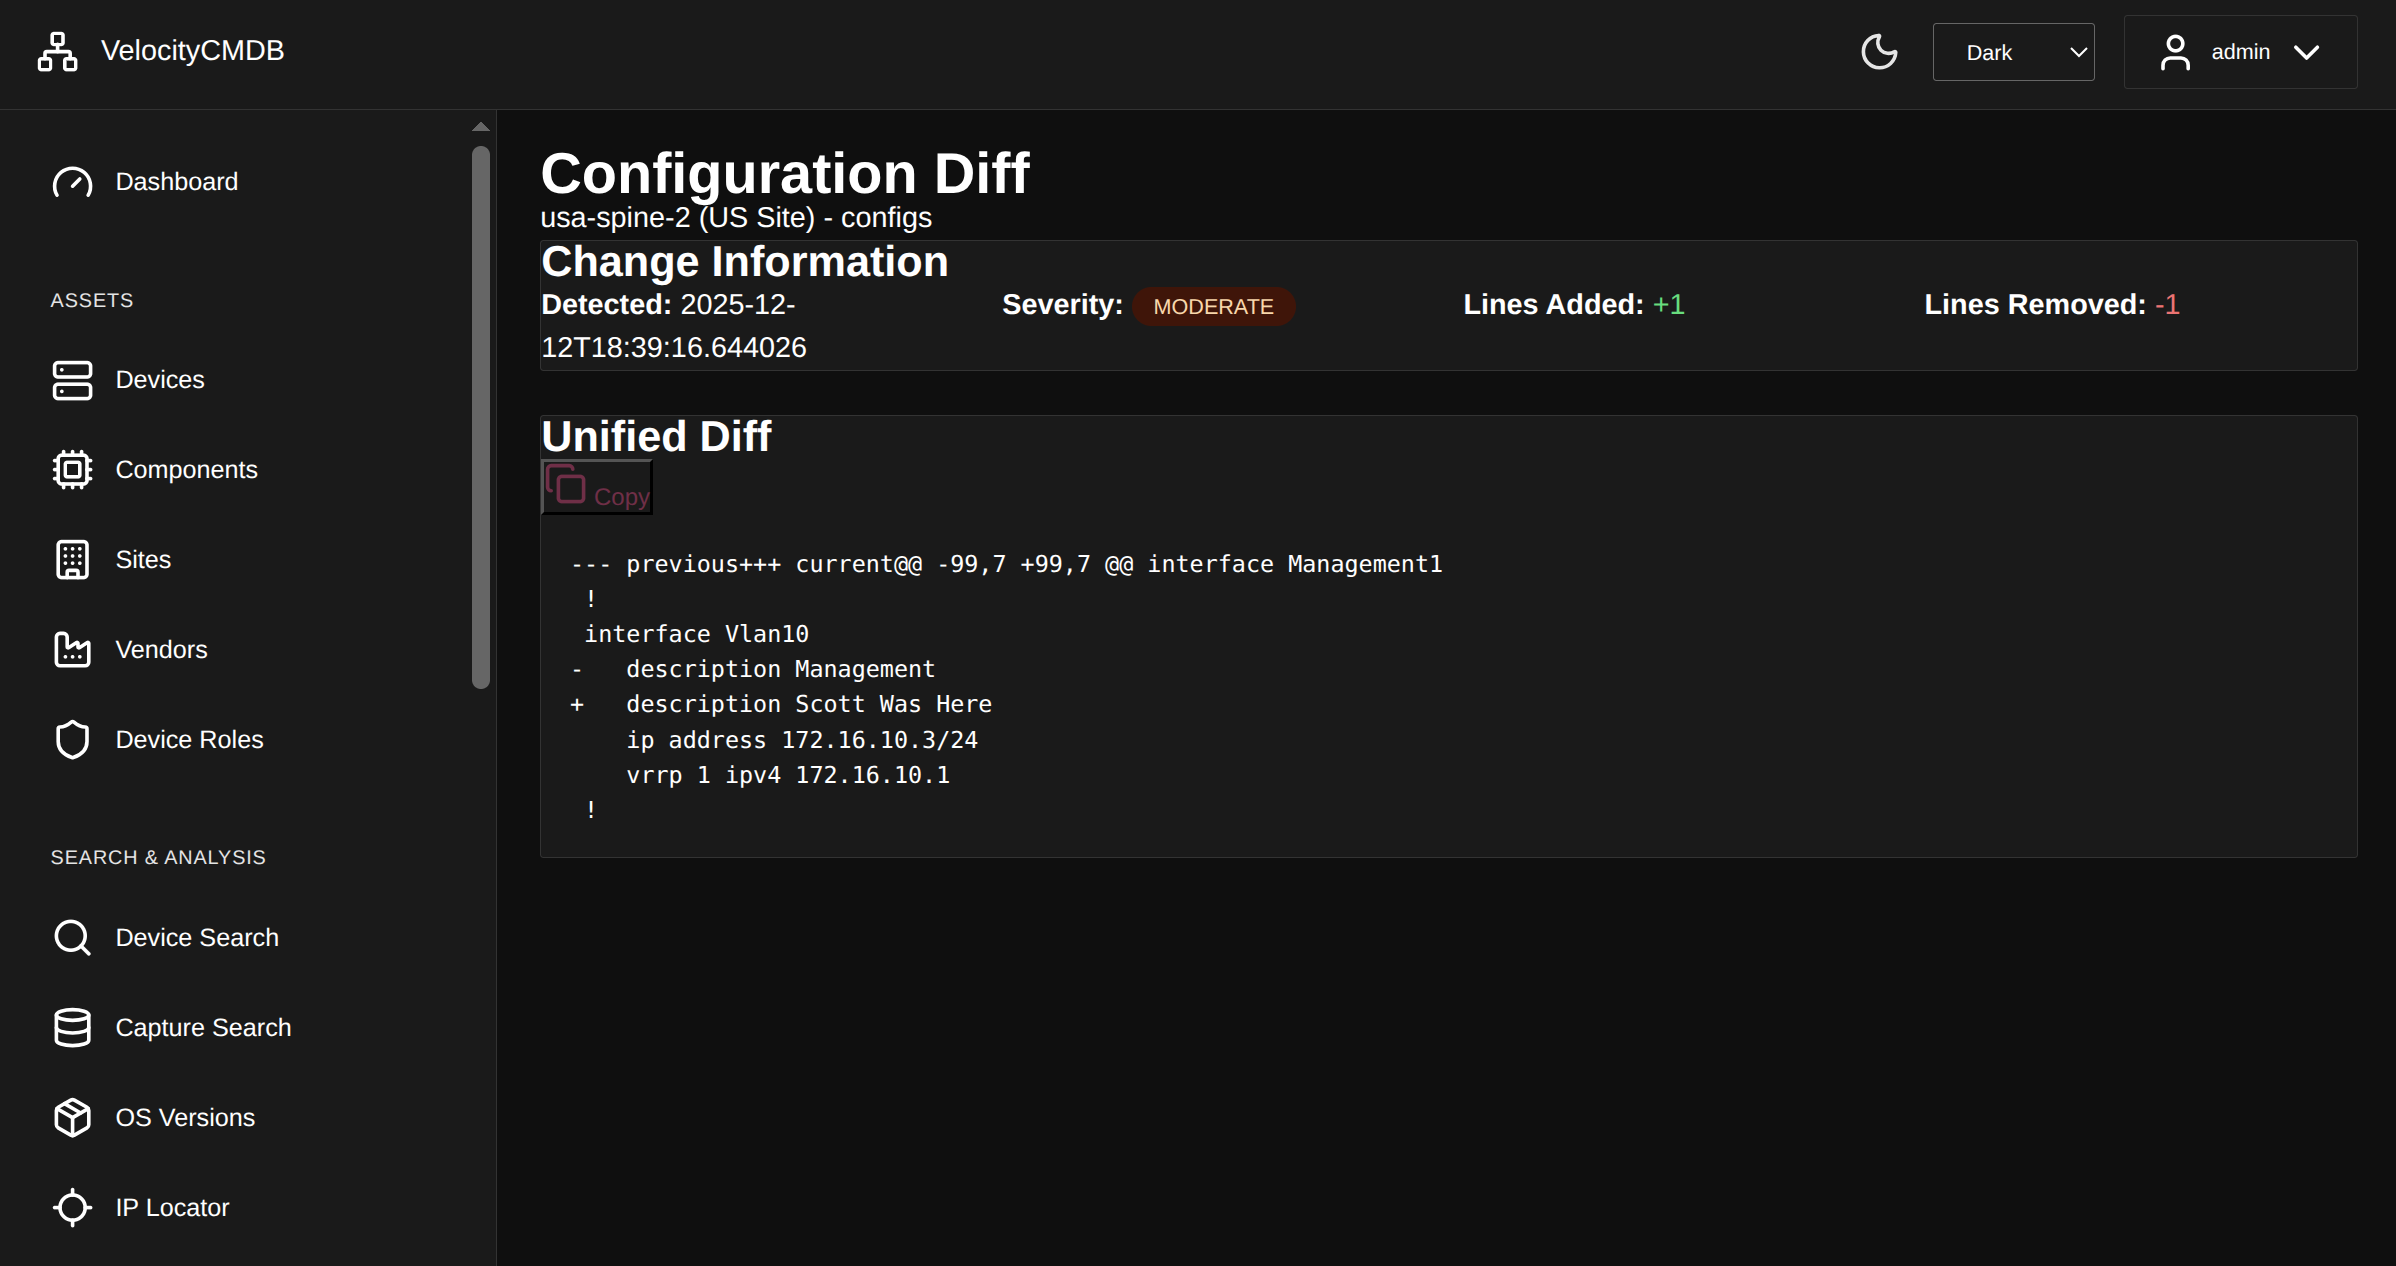The height and width of the screenshot is (1266, 2396).
Task: Click the sidebar scrollbar thumb
Action: [x=481, y=417]
